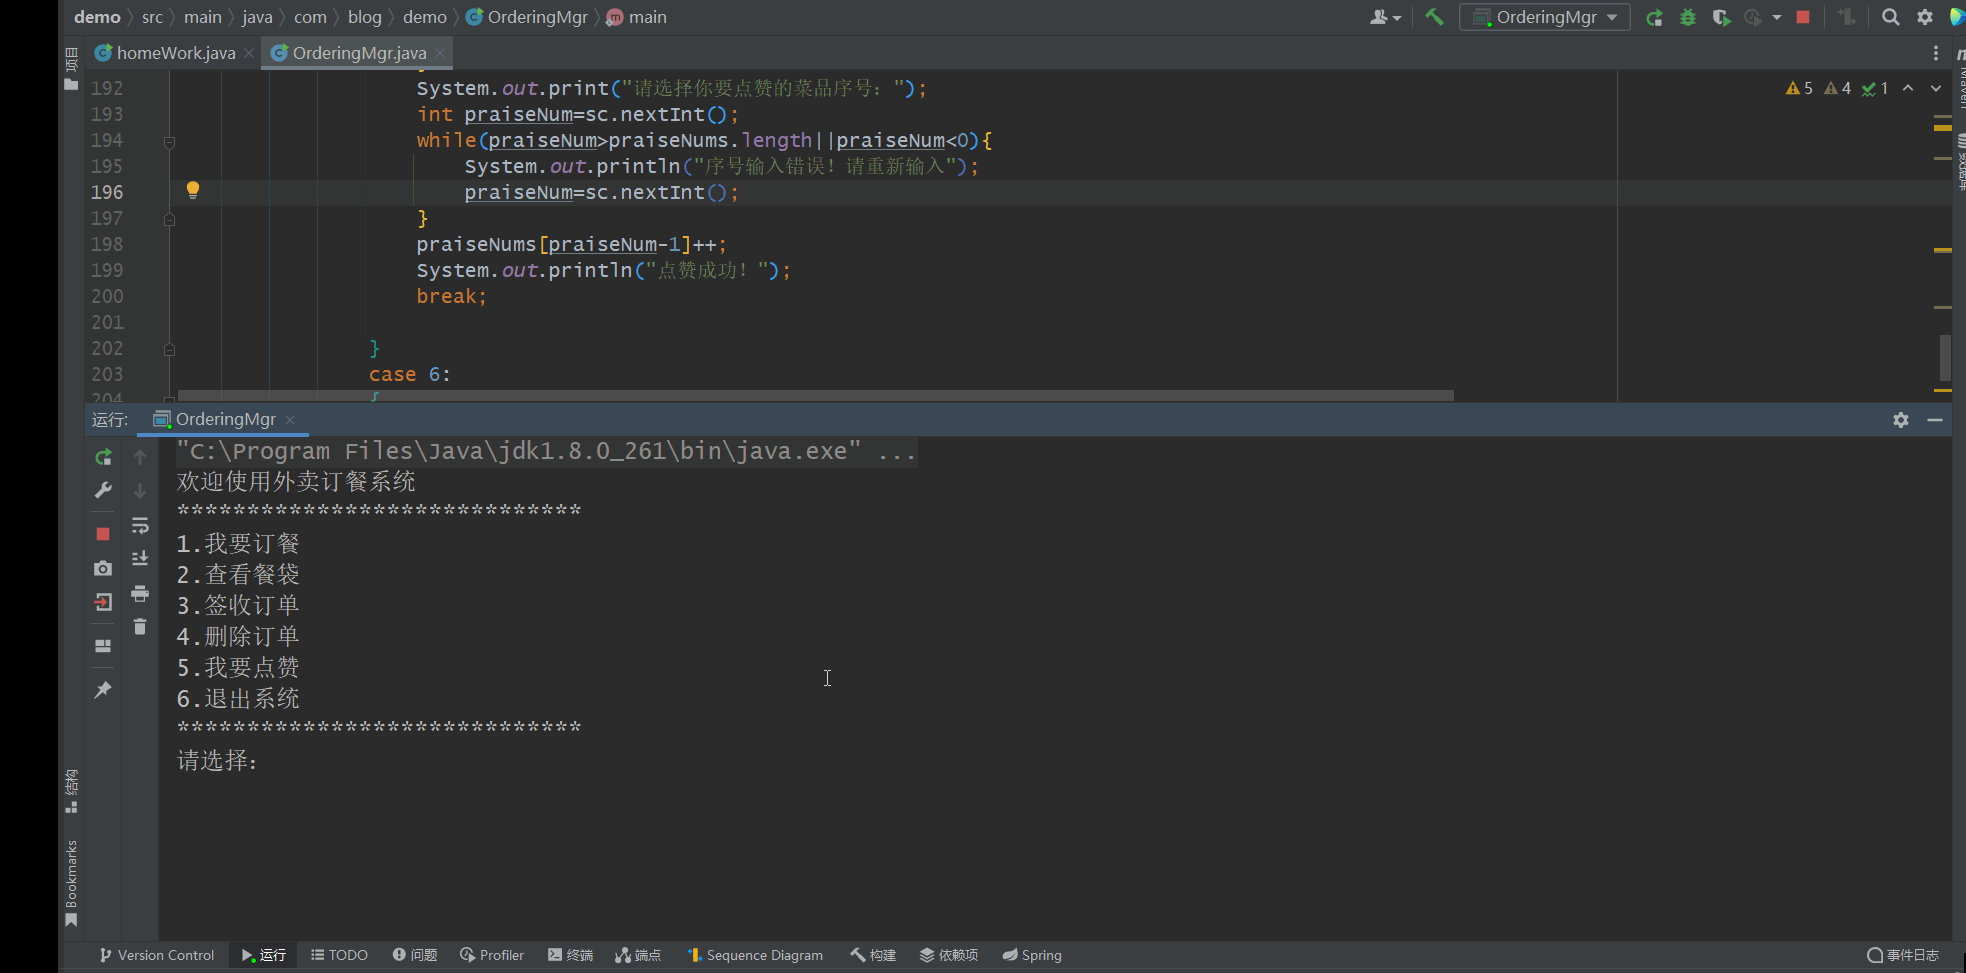Viewport: 1966px width, 973px height.
Task: Stop process in Run panel
Action: [103, 534]
